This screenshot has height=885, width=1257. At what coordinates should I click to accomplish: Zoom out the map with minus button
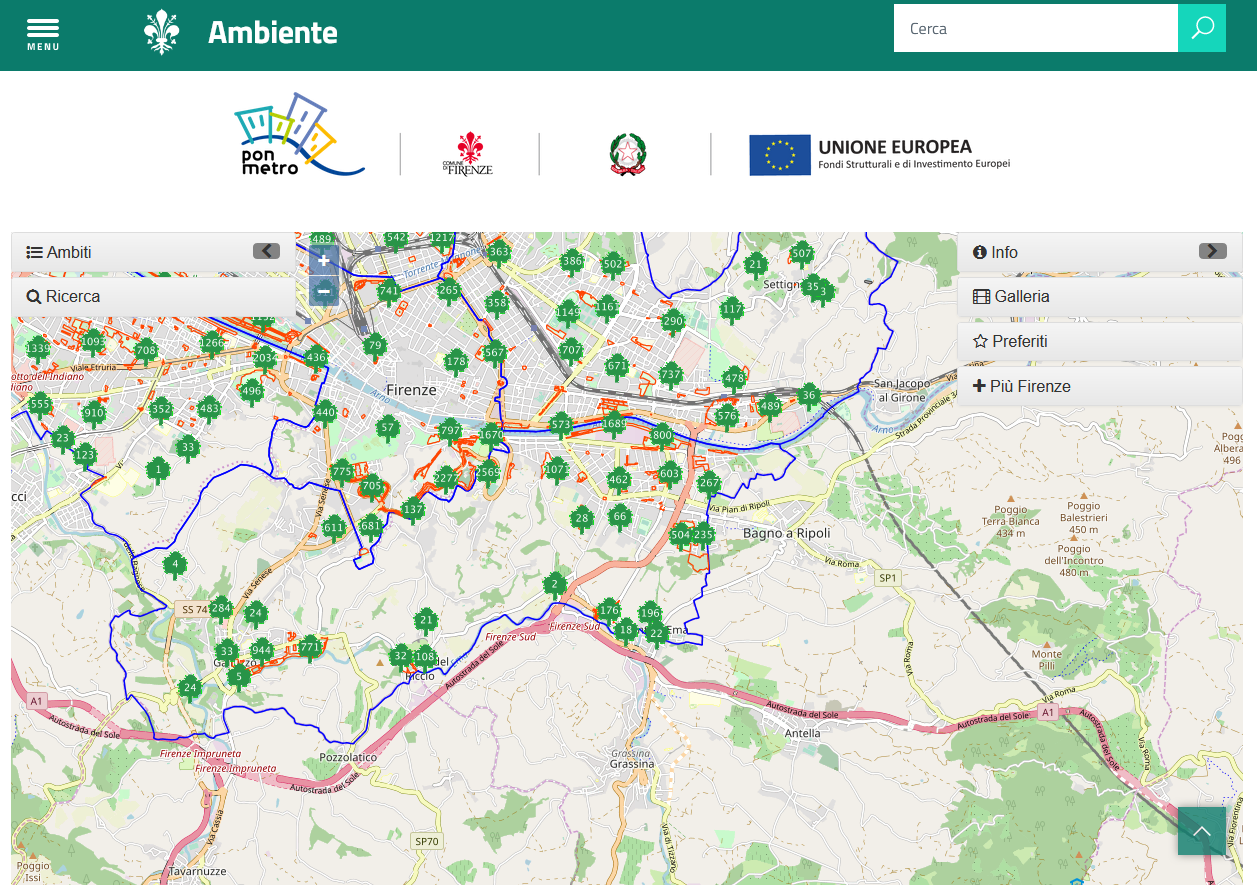[x=323, y=291]
